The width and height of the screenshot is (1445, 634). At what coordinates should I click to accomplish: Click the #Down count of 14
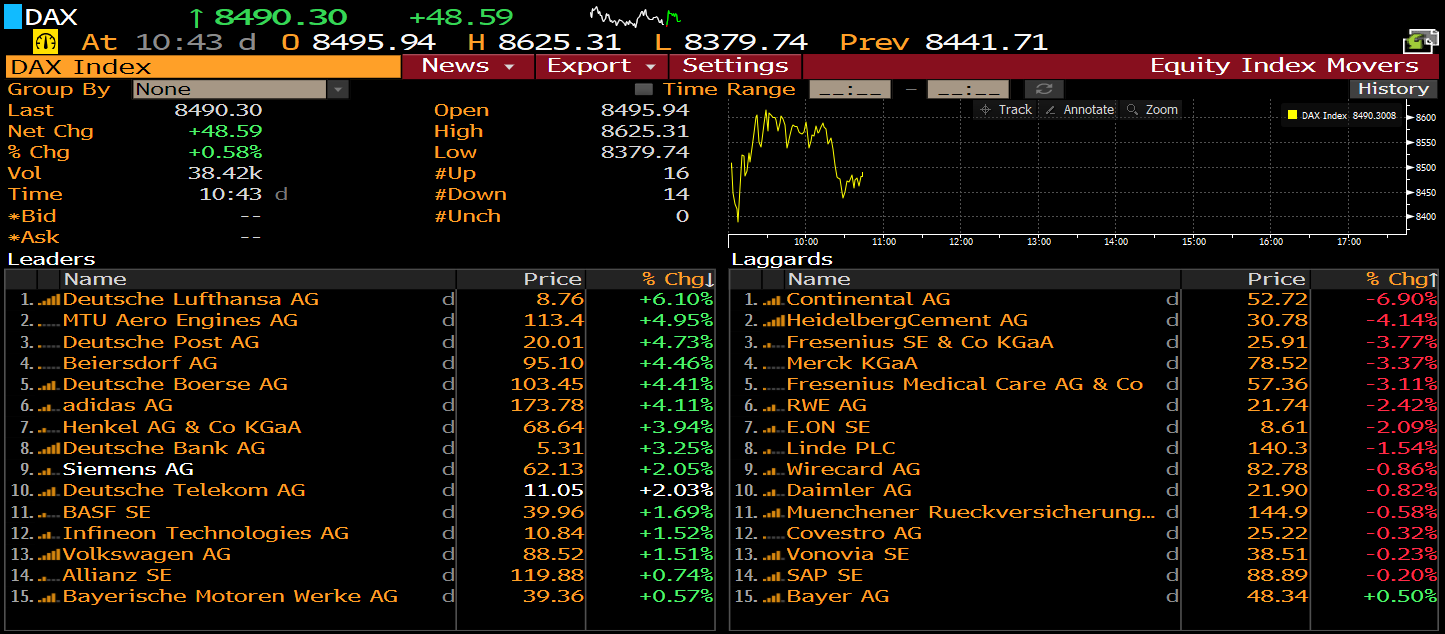click(x=676, y=195)
